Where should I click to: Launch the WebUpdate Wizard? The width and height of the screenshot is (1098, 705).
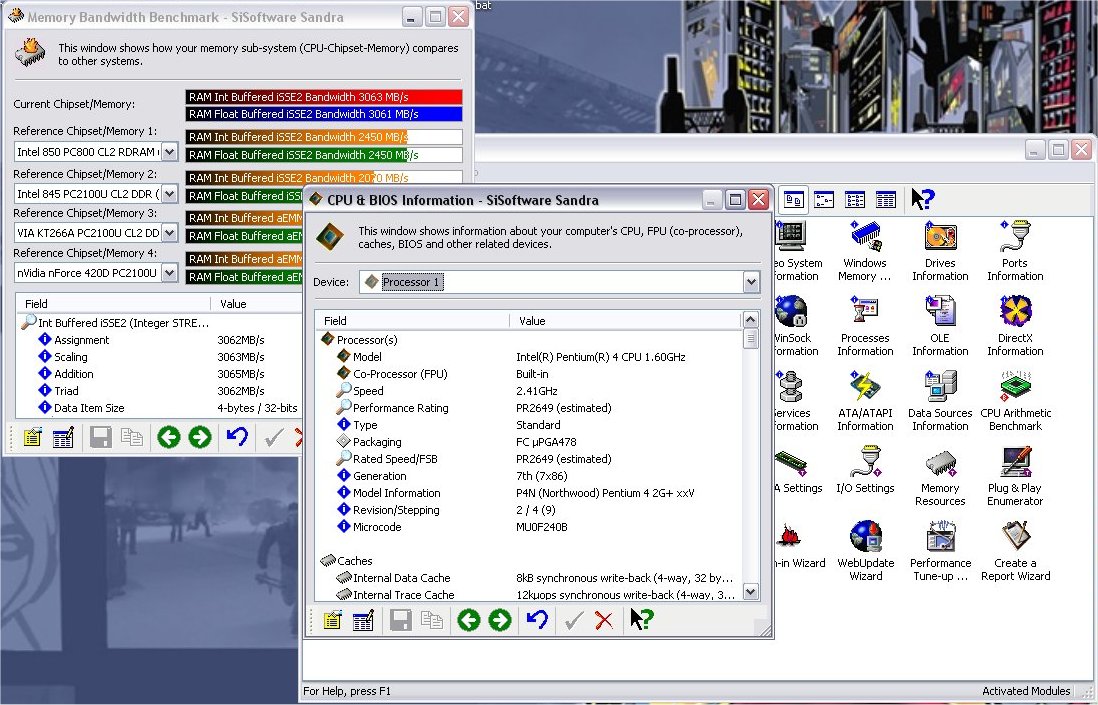[866, 551]
